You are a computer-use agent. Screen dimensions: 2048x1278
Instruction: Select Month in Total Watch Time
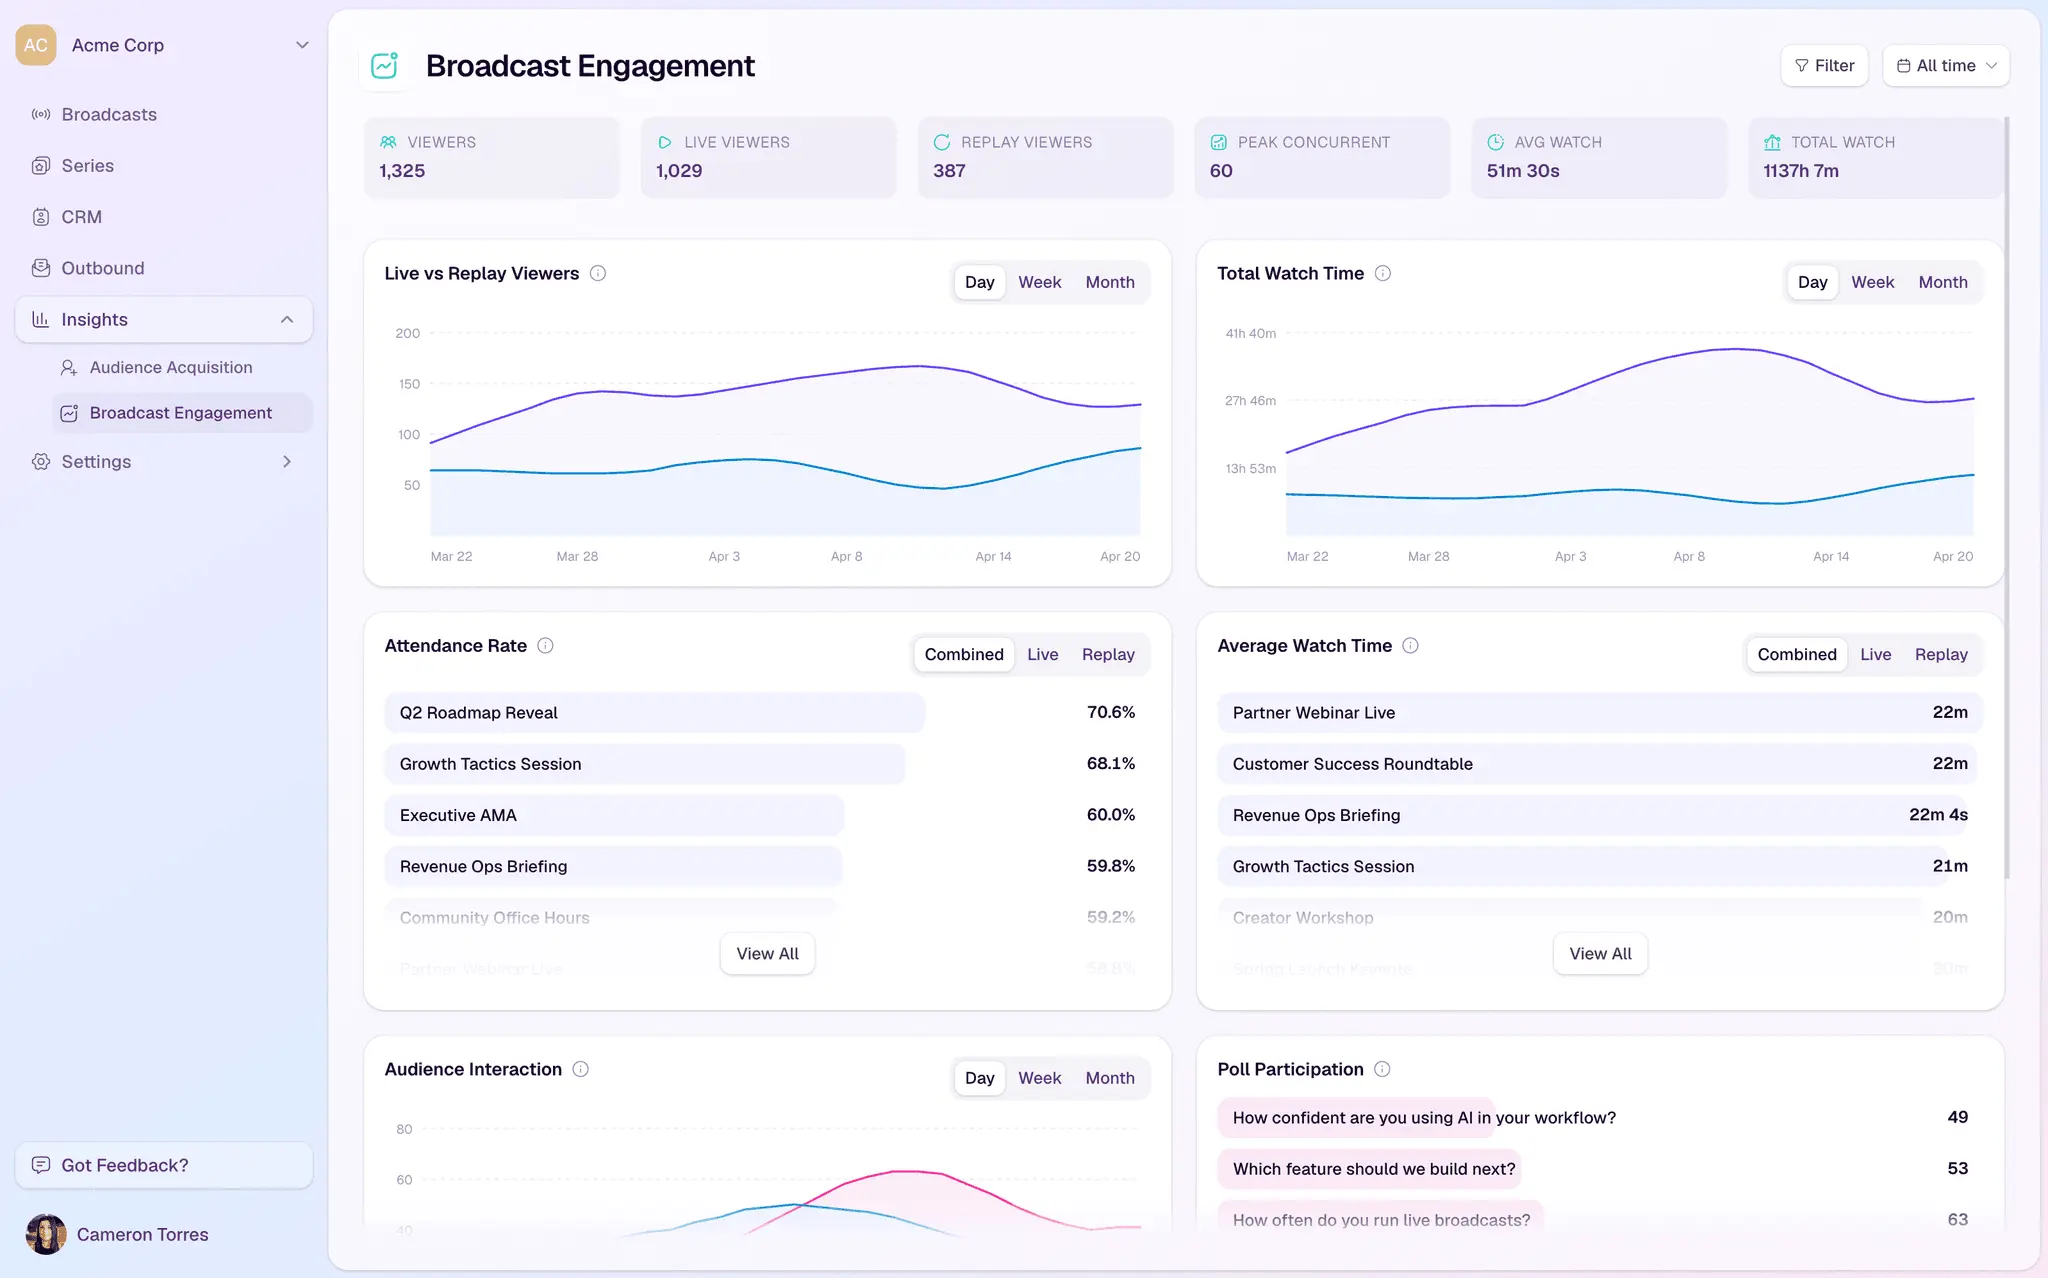[1943, 282]
